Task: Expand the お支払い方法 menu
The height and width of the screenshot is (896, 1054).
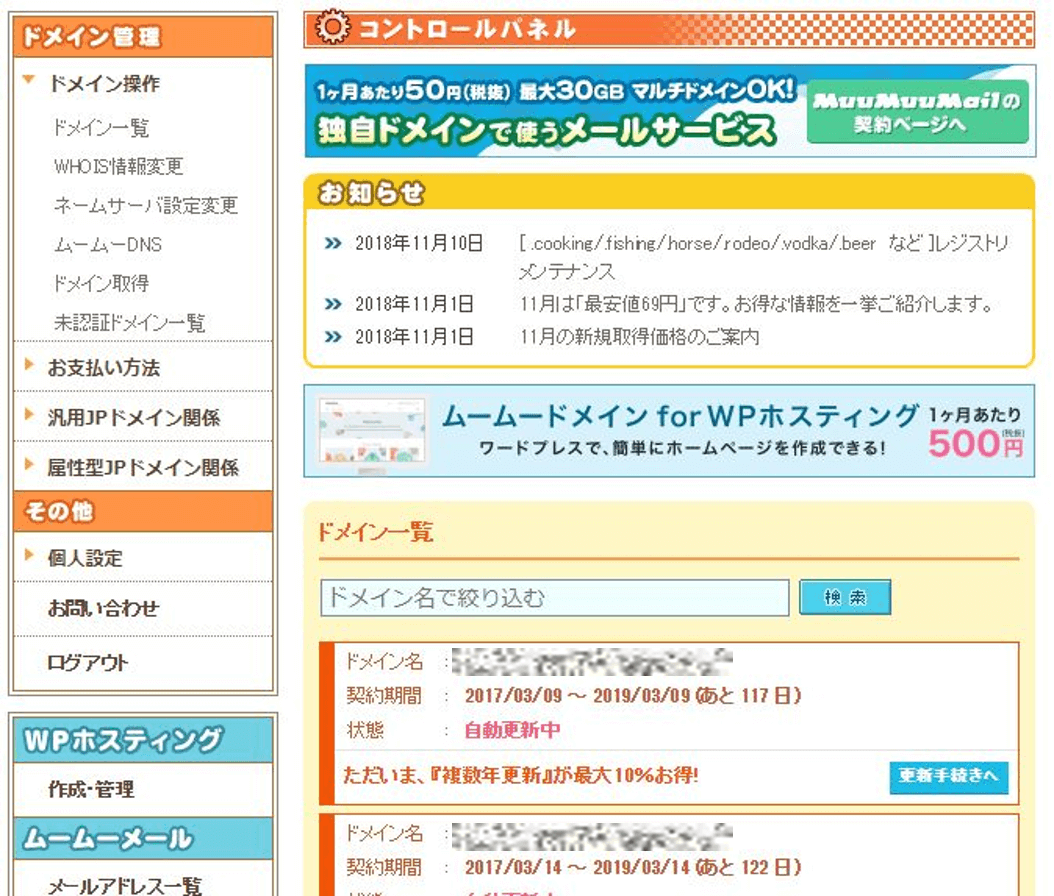Action: [103, 368]
